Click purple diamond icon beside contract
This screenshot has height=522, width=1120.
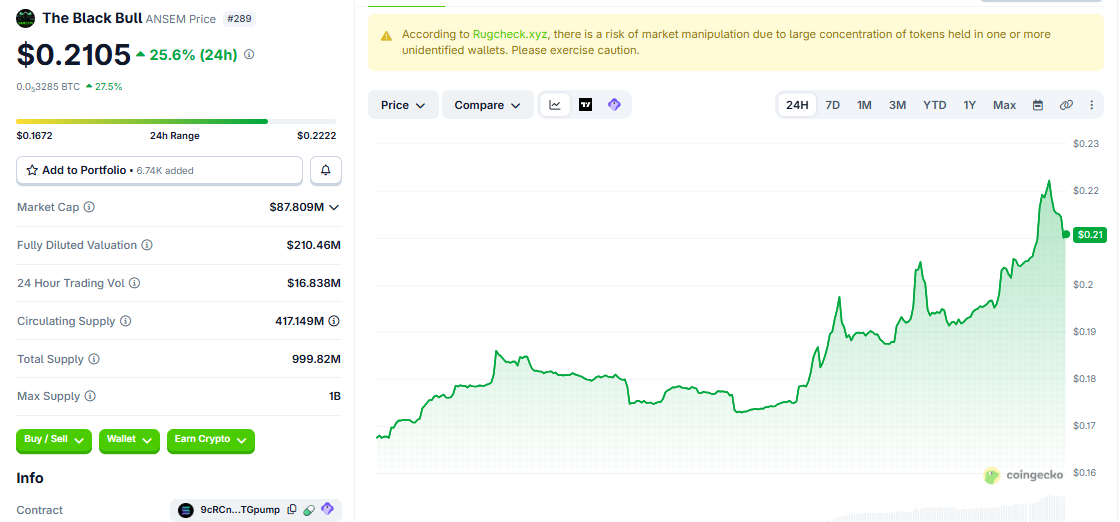pos(327,509)
